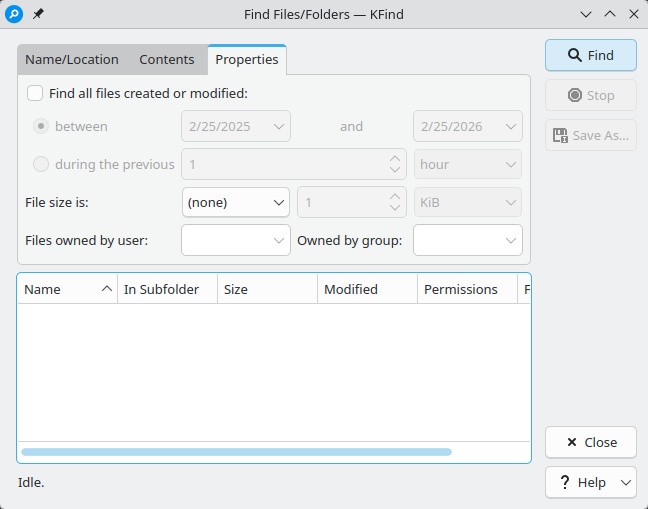Click the Save As button
The width and height of the screenshot is (648, 509).
(x=591, y=136)
